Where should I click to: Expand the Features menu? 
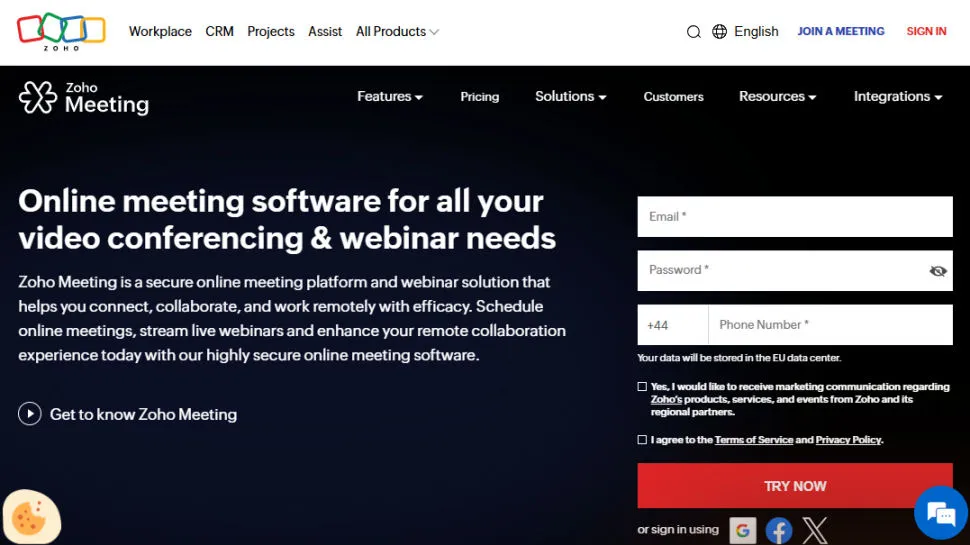click(x=389, y=97)
